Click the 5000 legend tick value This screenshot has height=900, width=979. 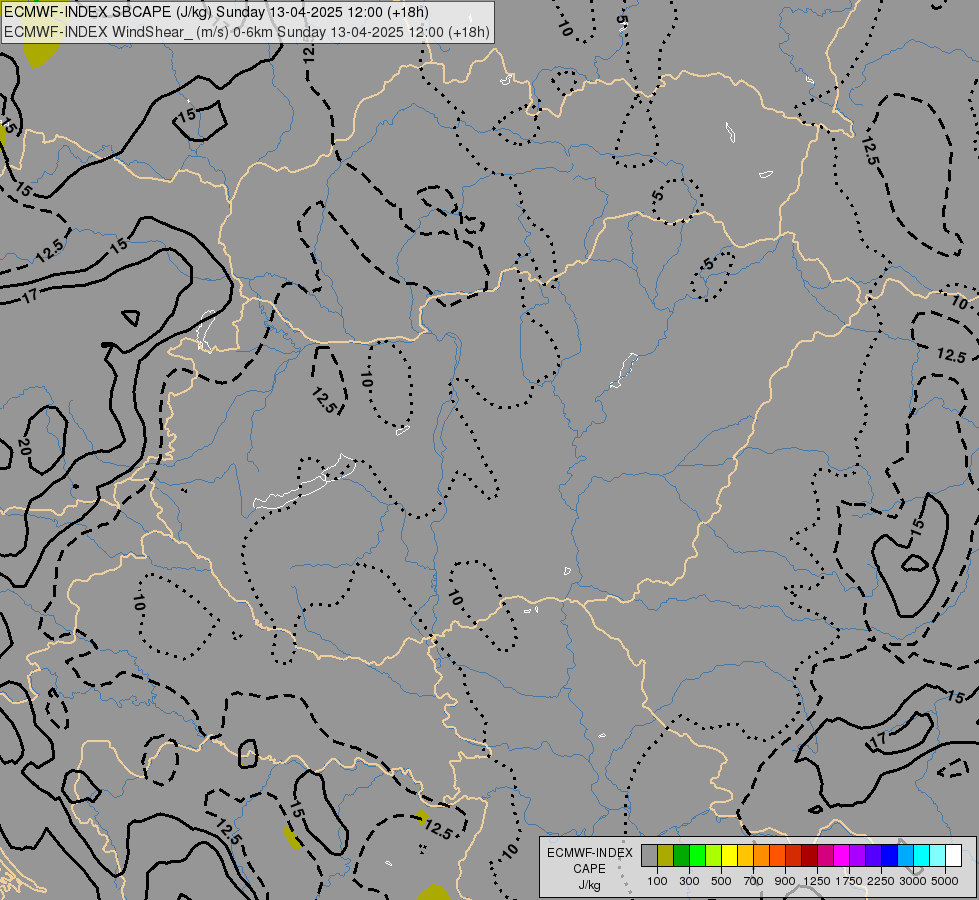(x=945, y=881)
